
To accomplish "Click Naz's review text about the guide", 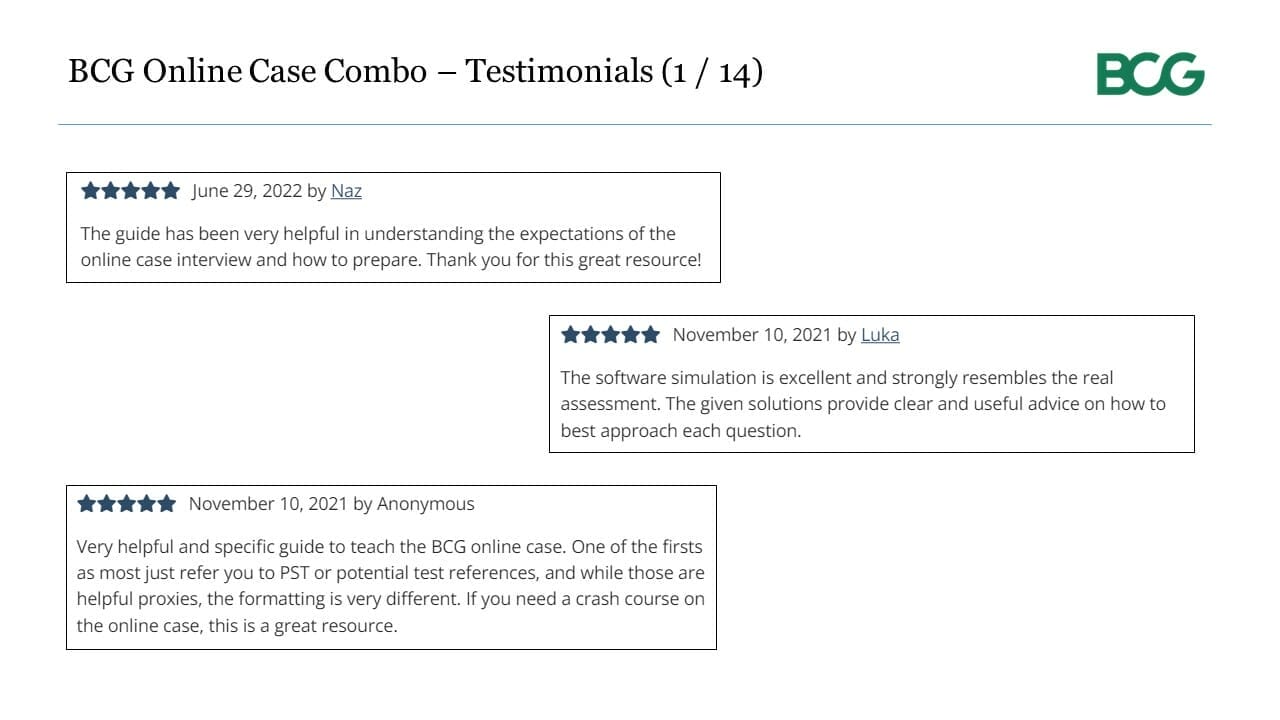I will pyautogui.click(x=391, y=247).
